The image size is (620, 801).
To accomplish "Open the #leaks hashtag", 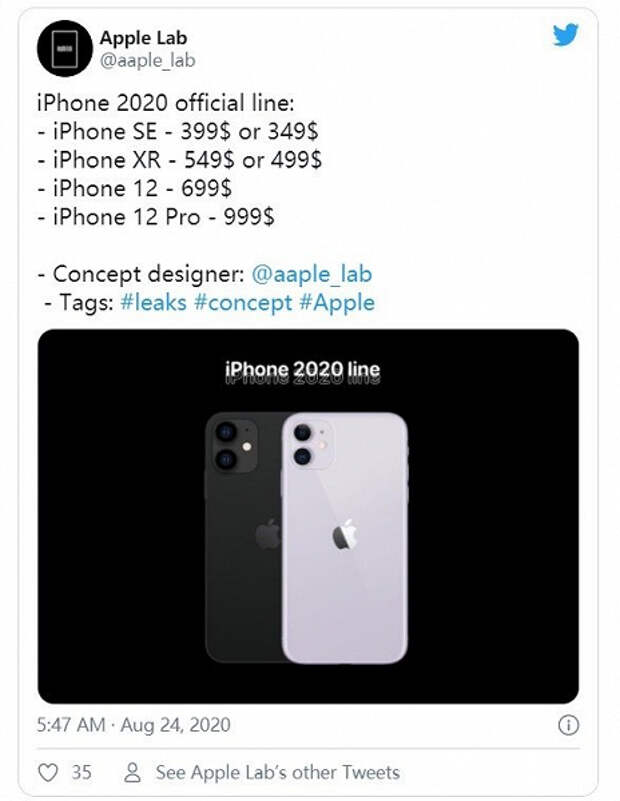I will 153,302.
